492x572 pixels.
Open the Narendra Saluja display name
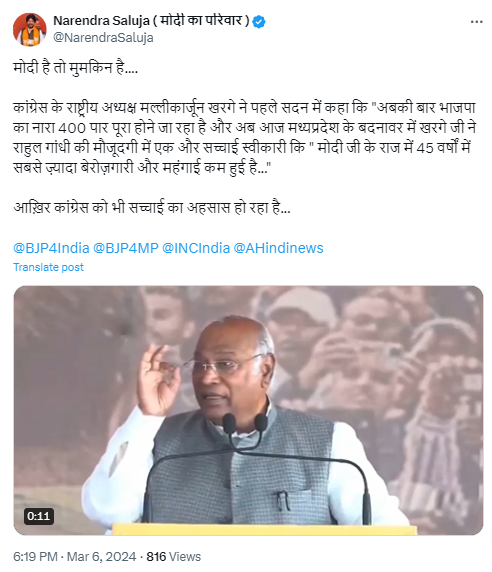tap(151, 21)
